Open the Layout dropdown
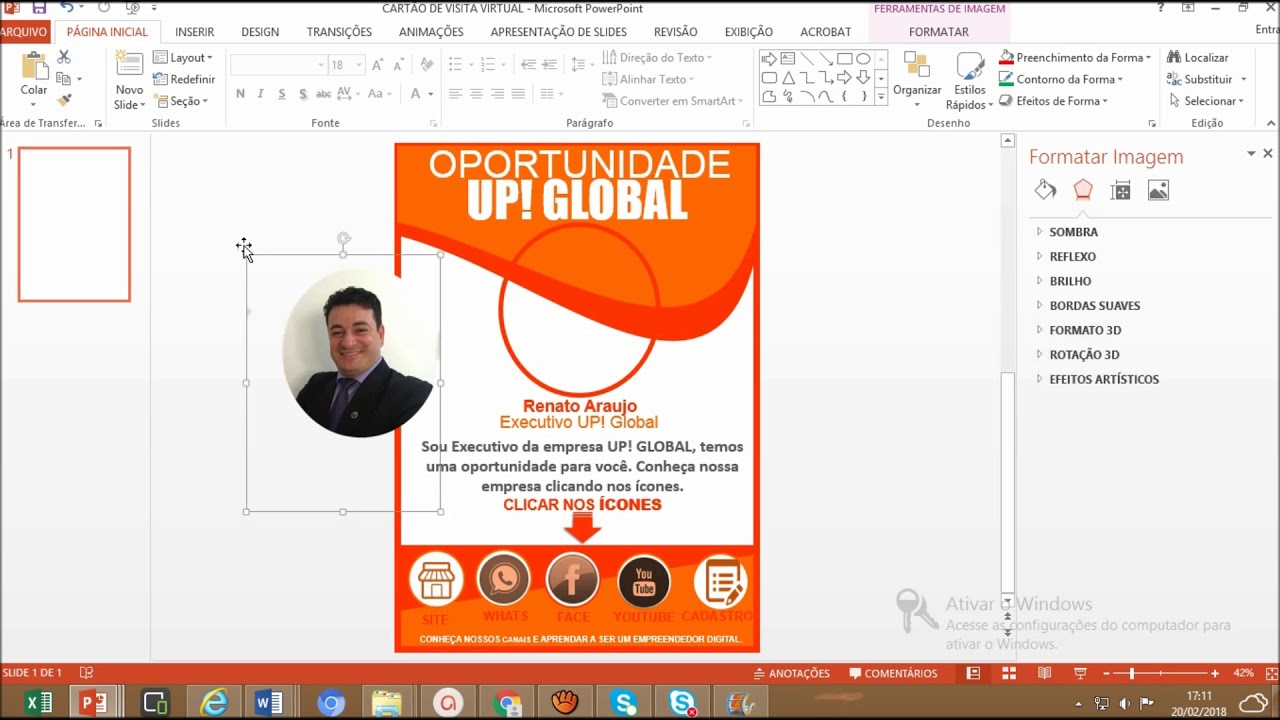This screenshot has width=1280, height=720. click(x=183, y=58)
